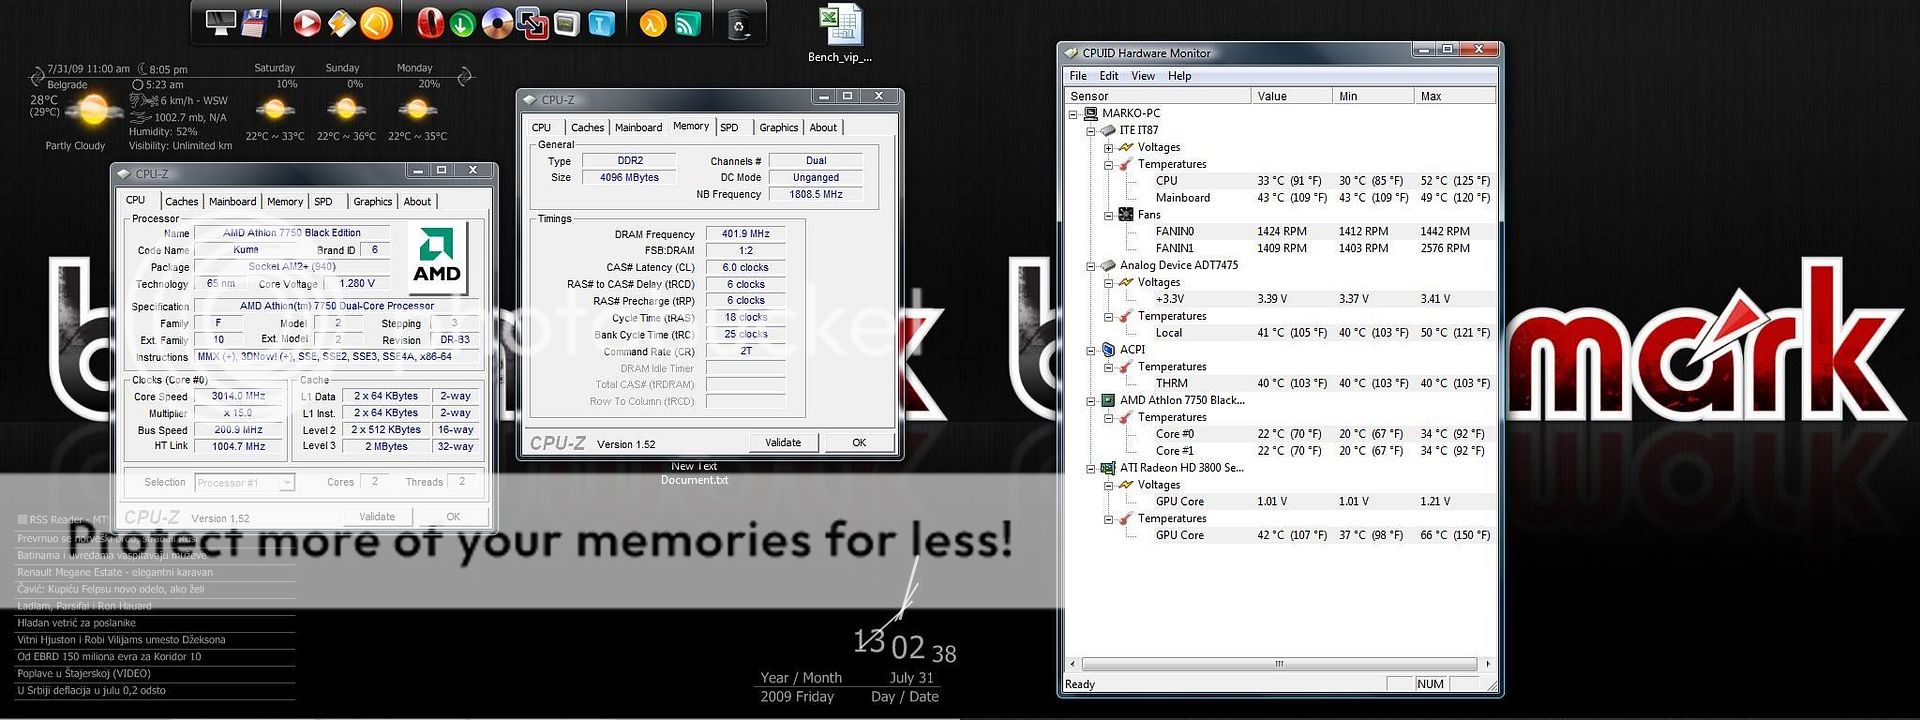Screen dimensions: 1920x720
Task: Select the THRM temperature row
Action: click(x=1280, y=383)
